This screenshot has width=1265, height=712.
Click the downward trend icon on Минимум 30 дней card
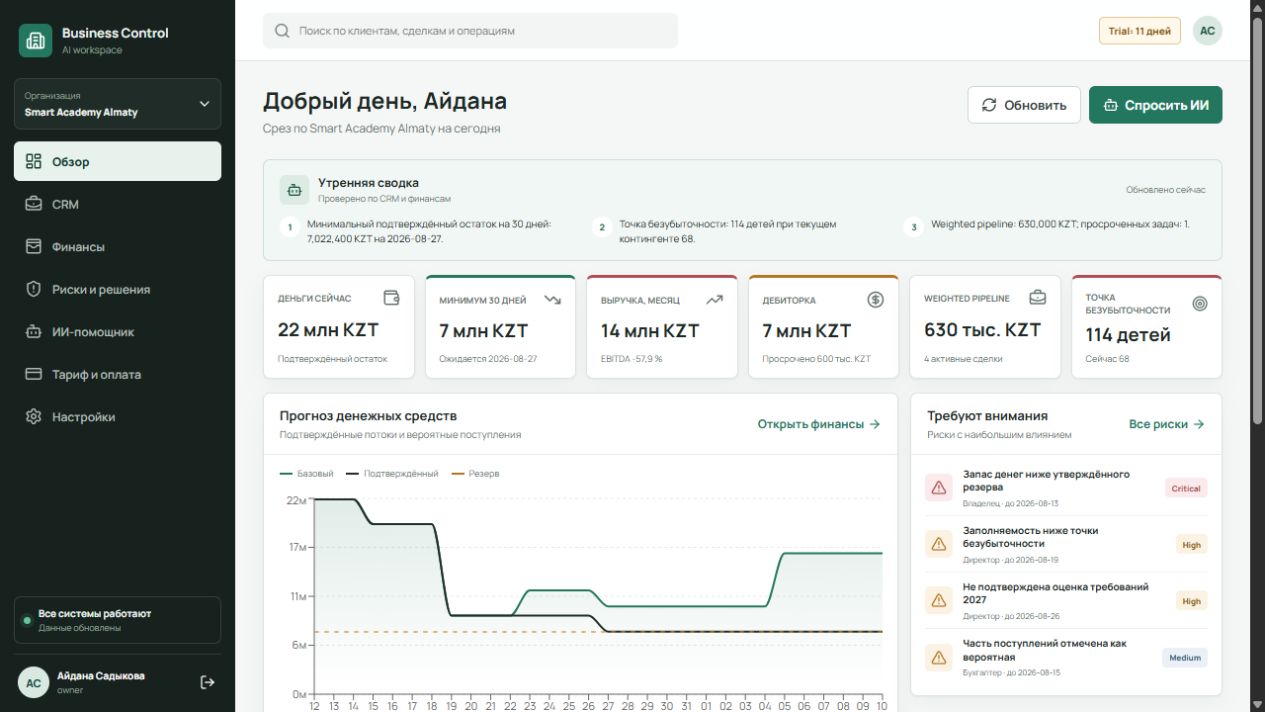(553, 299)
